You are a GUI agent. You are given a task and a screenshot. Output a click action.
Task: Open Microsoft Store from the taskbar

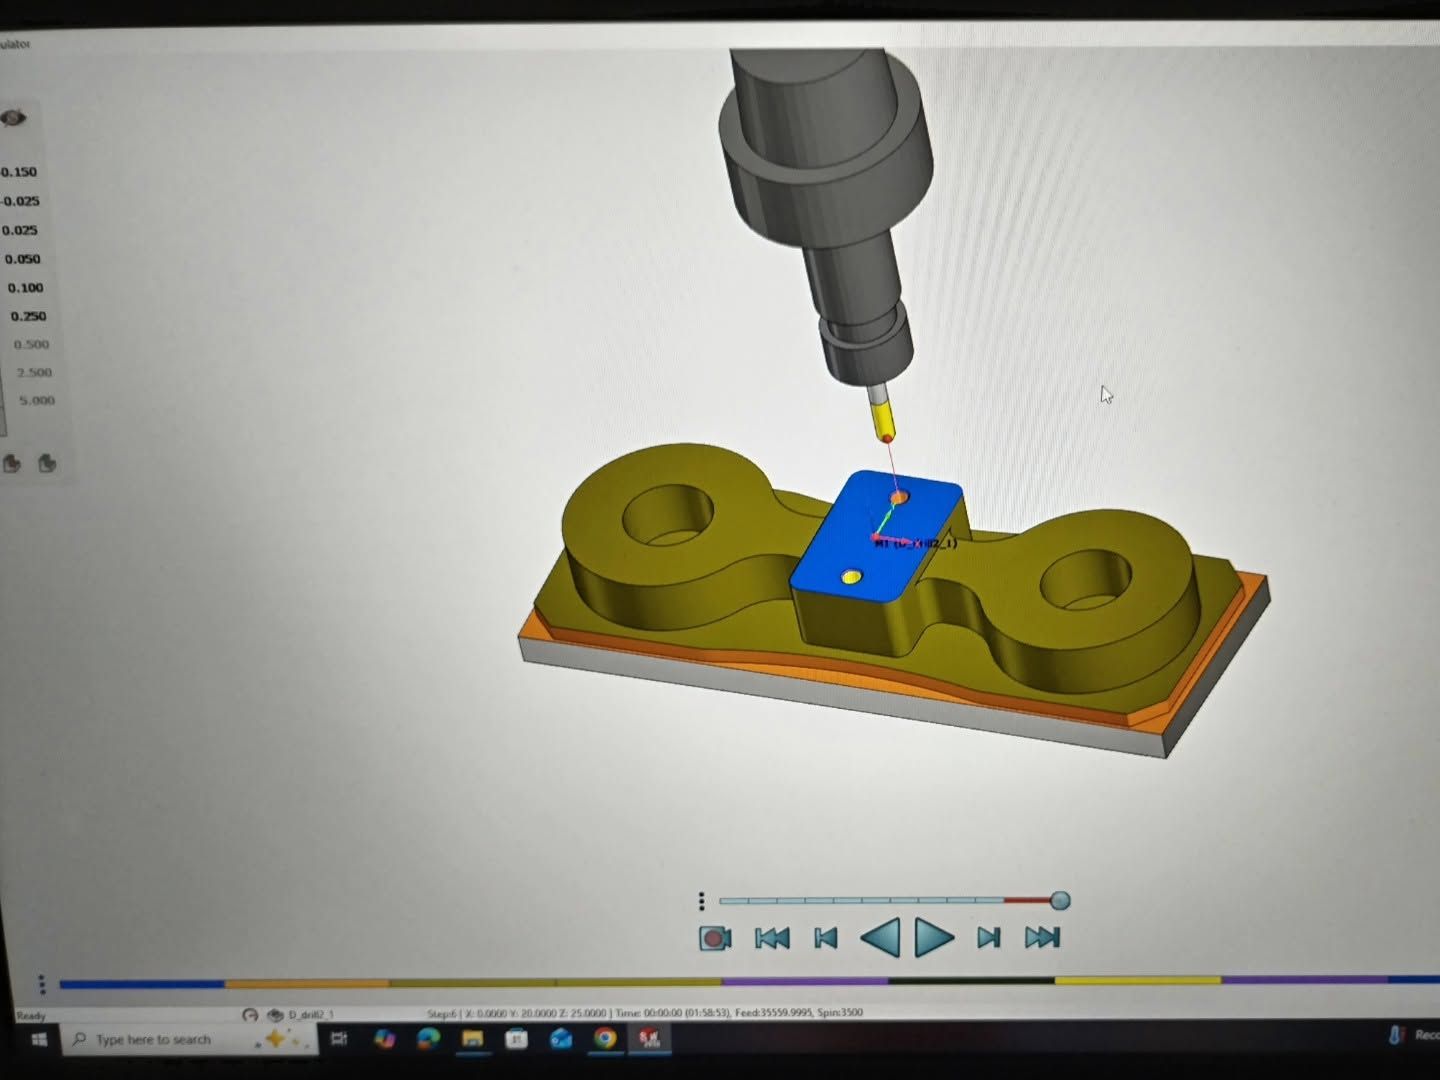point(516,1039)
